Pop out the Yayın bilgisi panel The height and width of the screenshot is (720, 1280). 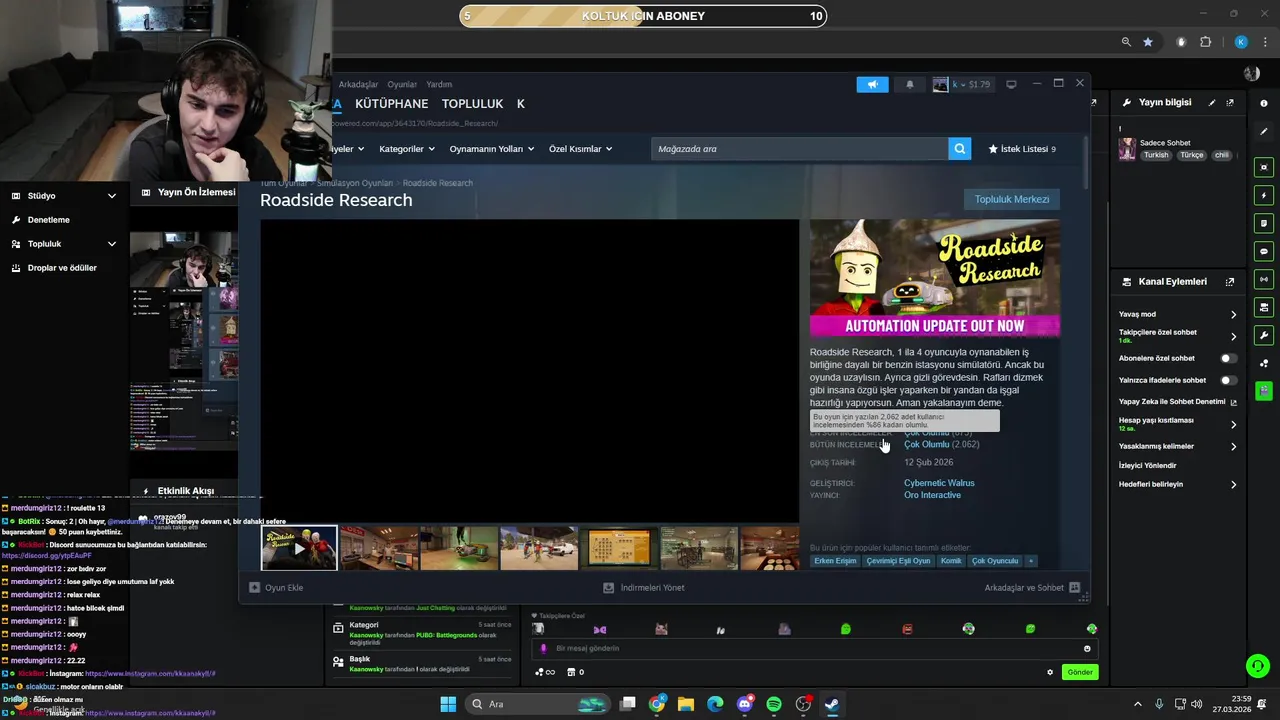[x=1230, y=103]
